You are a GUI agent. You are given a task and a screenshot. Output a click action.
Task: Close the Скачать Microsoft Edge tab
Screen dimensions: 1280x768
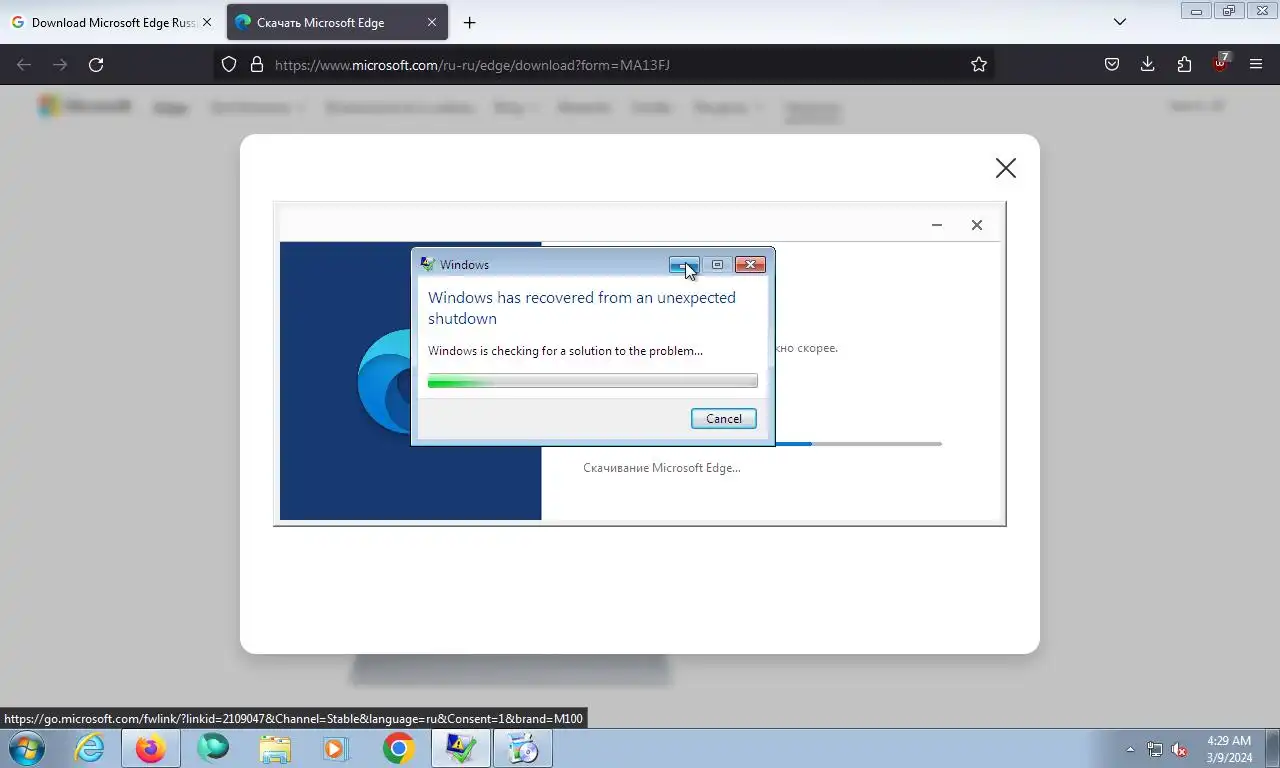tap(432, 22)
